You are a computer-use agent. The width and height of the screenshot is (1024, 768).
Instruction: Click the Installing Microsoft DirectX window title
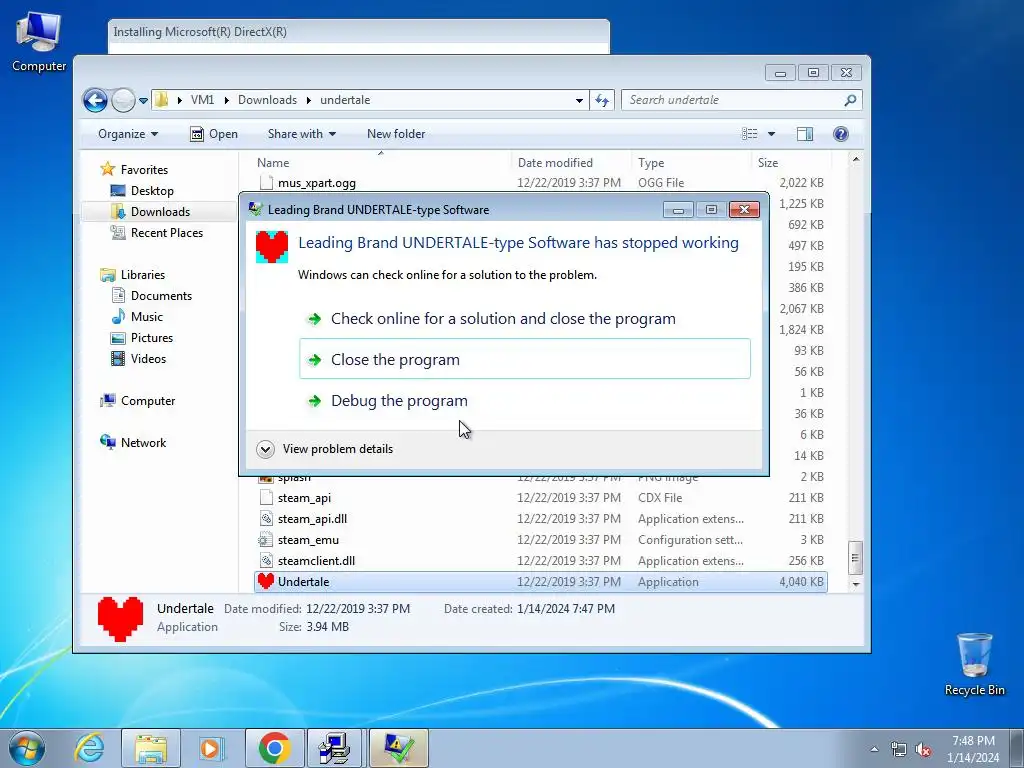coord(200,31)
